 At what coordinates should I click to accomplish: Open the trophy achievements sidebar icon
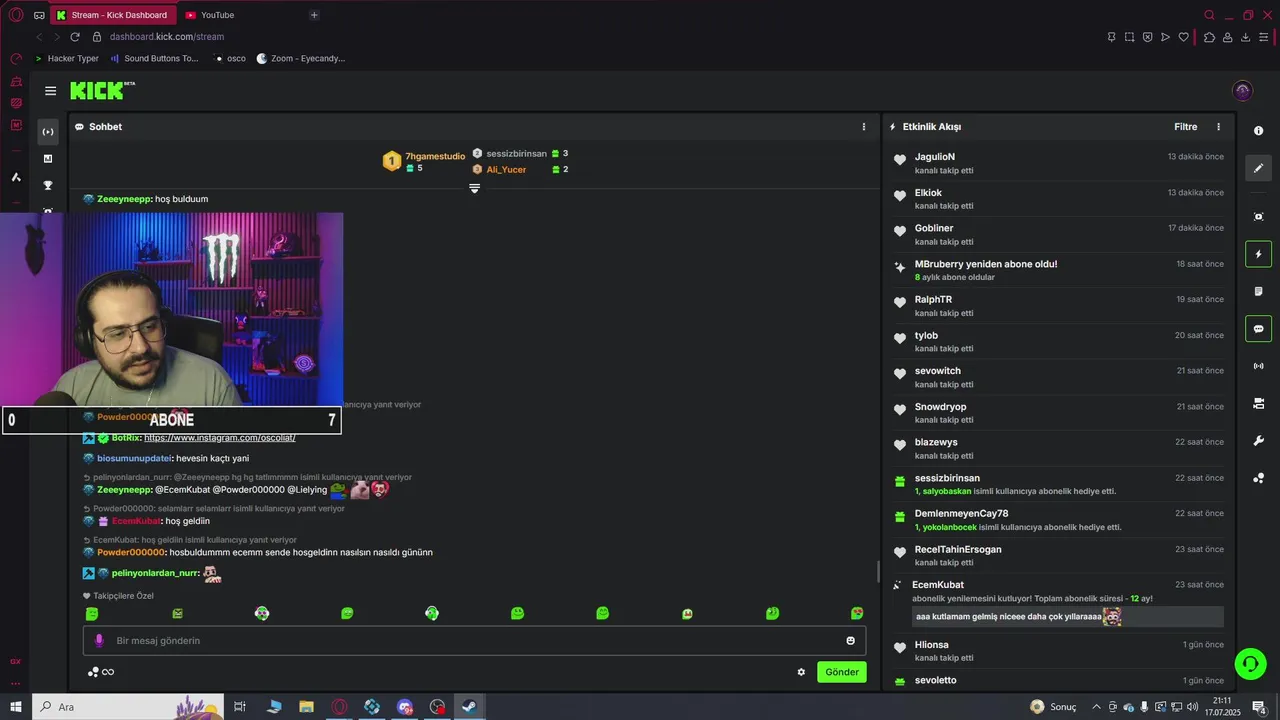47,185
